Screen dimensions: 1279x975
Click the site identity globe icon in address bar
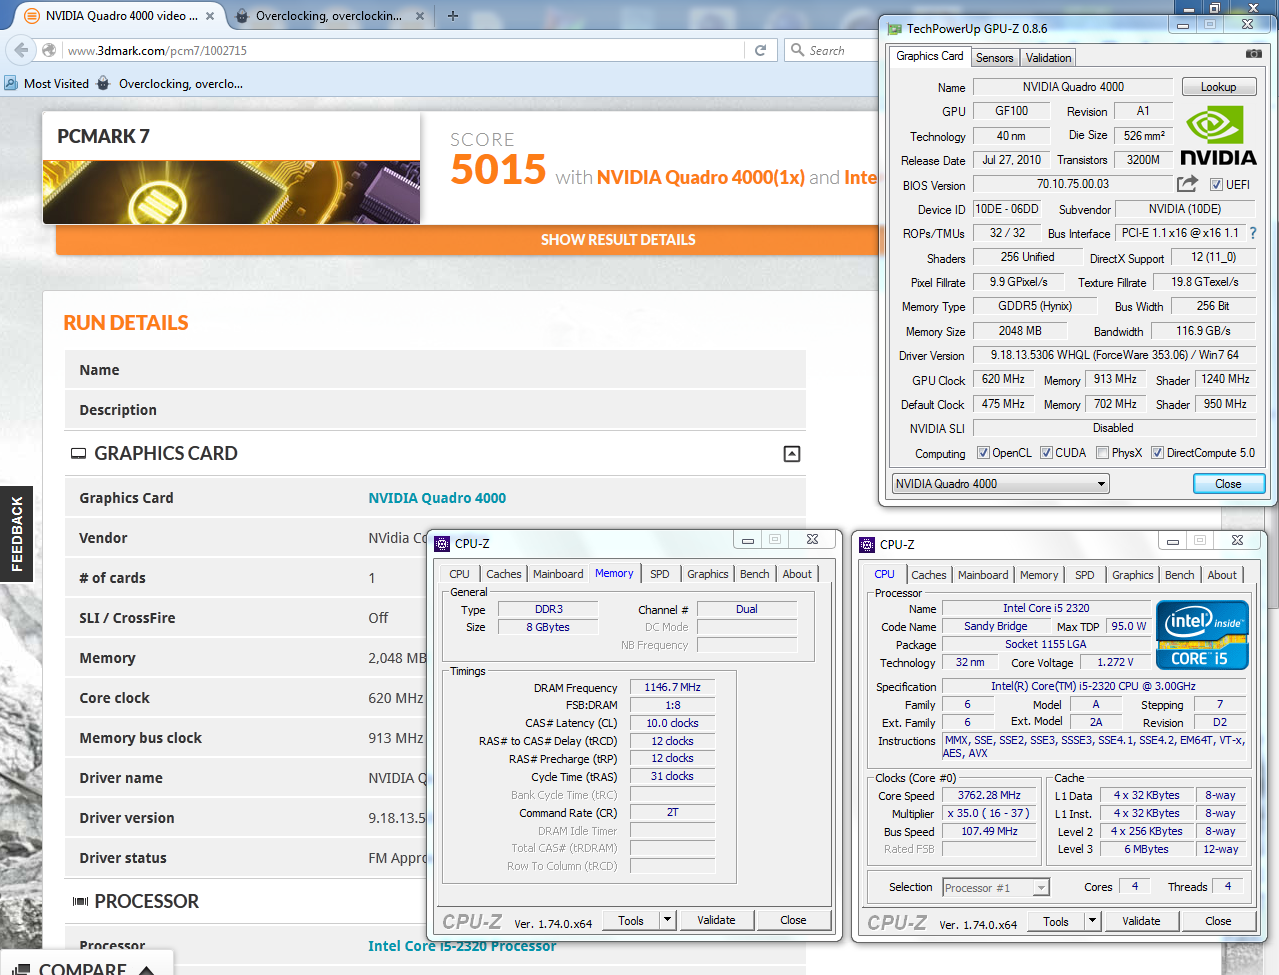tap(50, 50)
